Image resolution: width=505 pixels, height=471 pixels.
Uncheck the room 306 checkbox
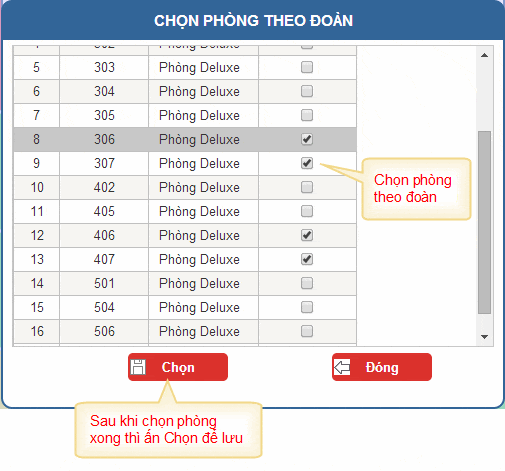tap(307, 139)
